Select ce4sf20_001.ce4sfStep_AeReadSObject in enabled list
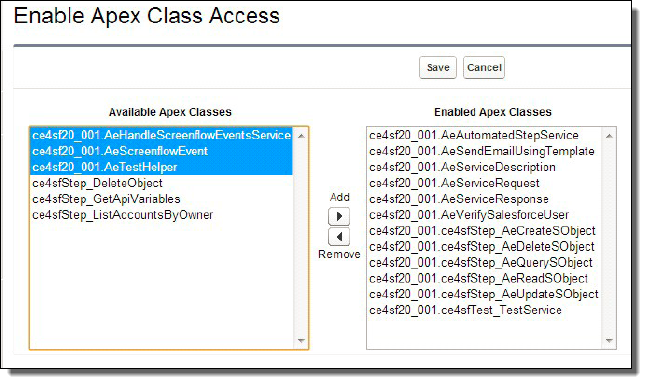647x384 pixels. (x=484, y=278)
